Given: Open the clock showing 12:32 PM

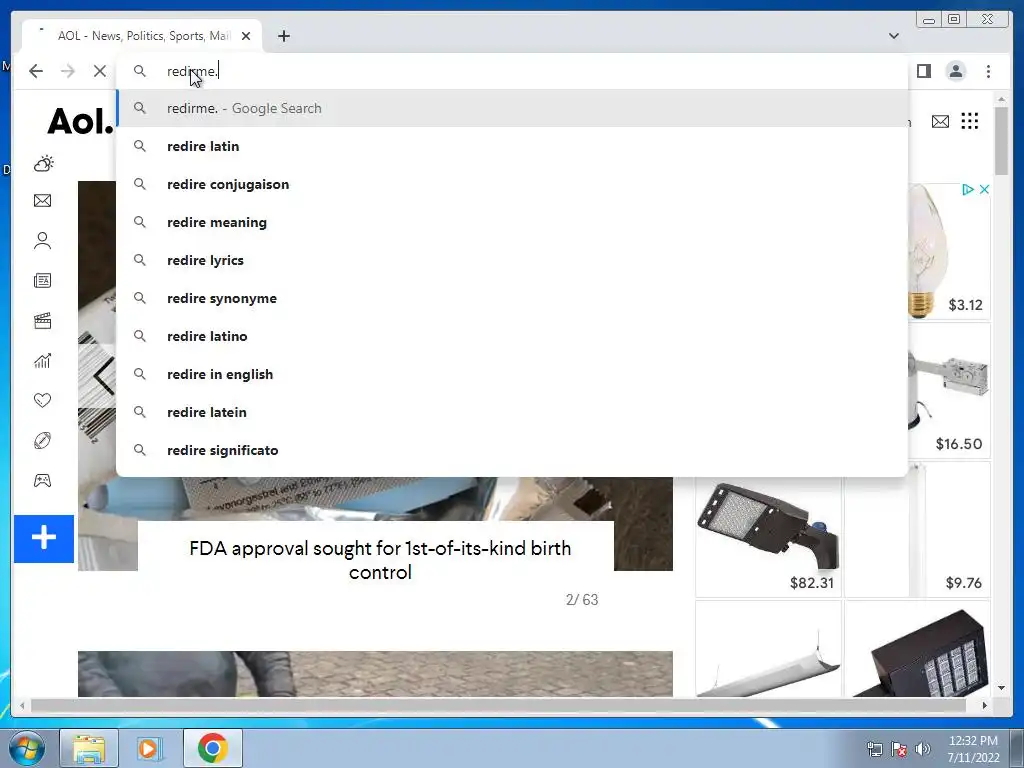Looking at the screenshot, I should pos(973,748).
